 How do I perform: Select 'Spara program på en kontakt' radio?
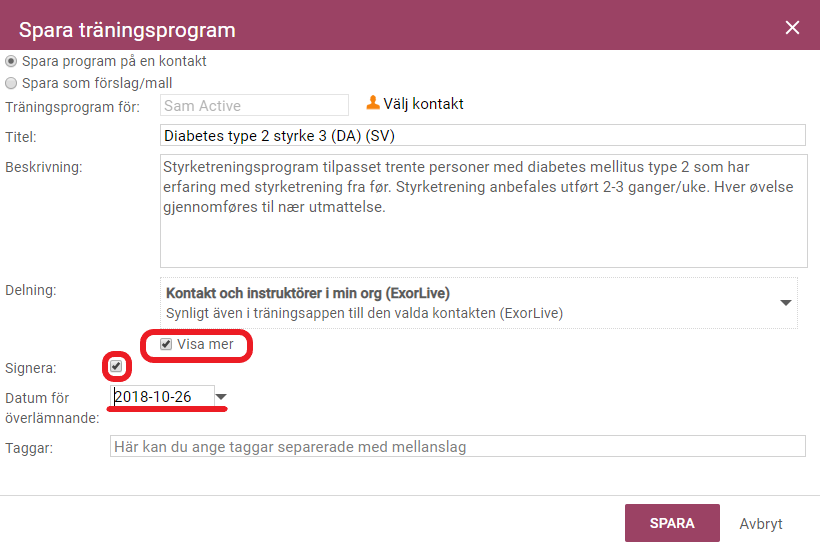(x=11, y=61)
